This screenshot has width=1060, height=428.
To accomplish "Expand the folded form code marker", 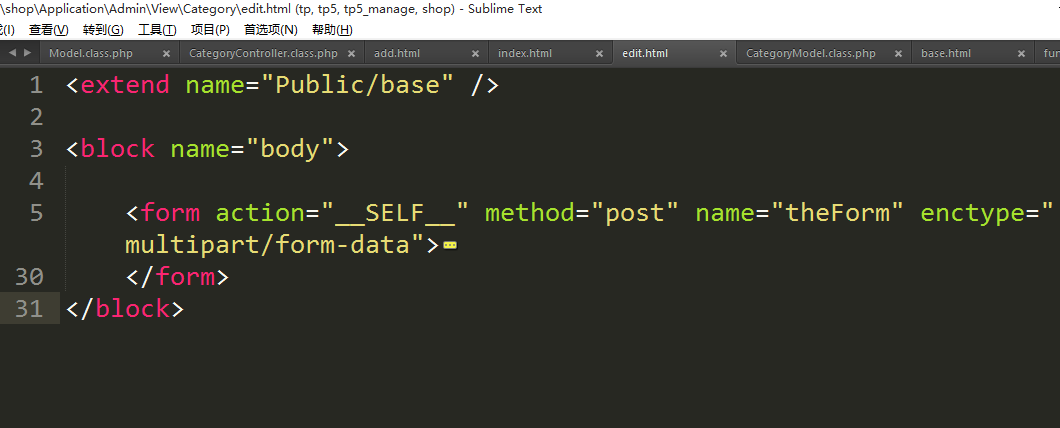I will (449, 244).
